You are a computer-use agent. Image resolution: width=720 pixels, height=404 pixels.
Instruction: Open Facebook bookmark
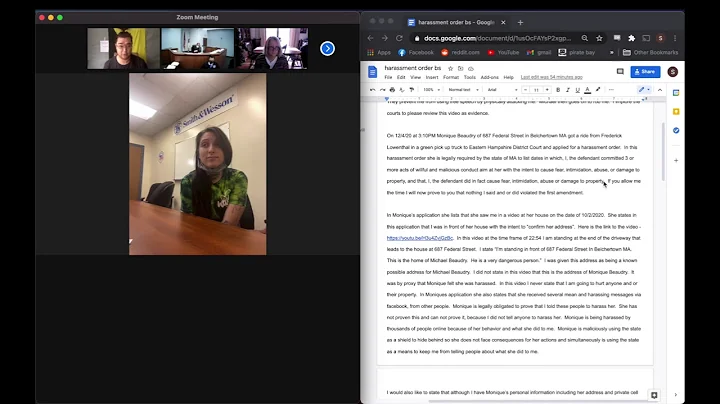416,52
